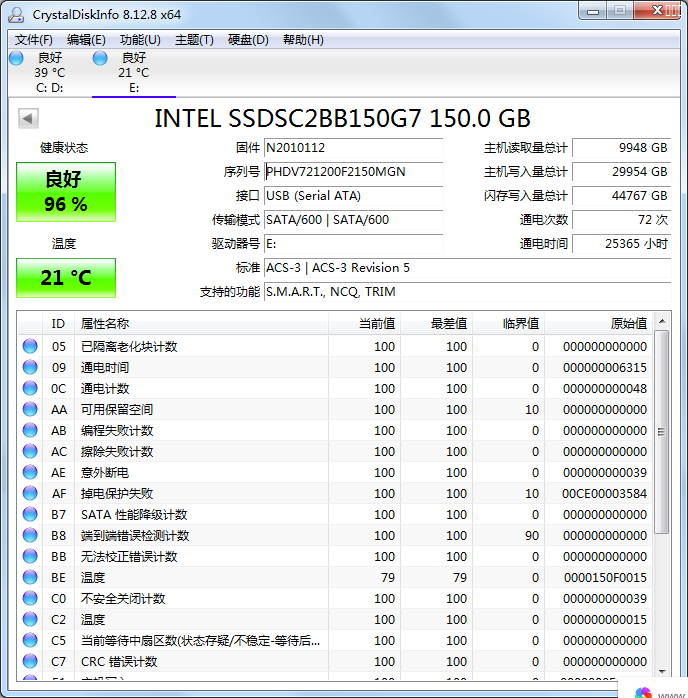Click the 属性名称 column header
Viewport: 688px width, 698px height.
click(x=201, y=324)
